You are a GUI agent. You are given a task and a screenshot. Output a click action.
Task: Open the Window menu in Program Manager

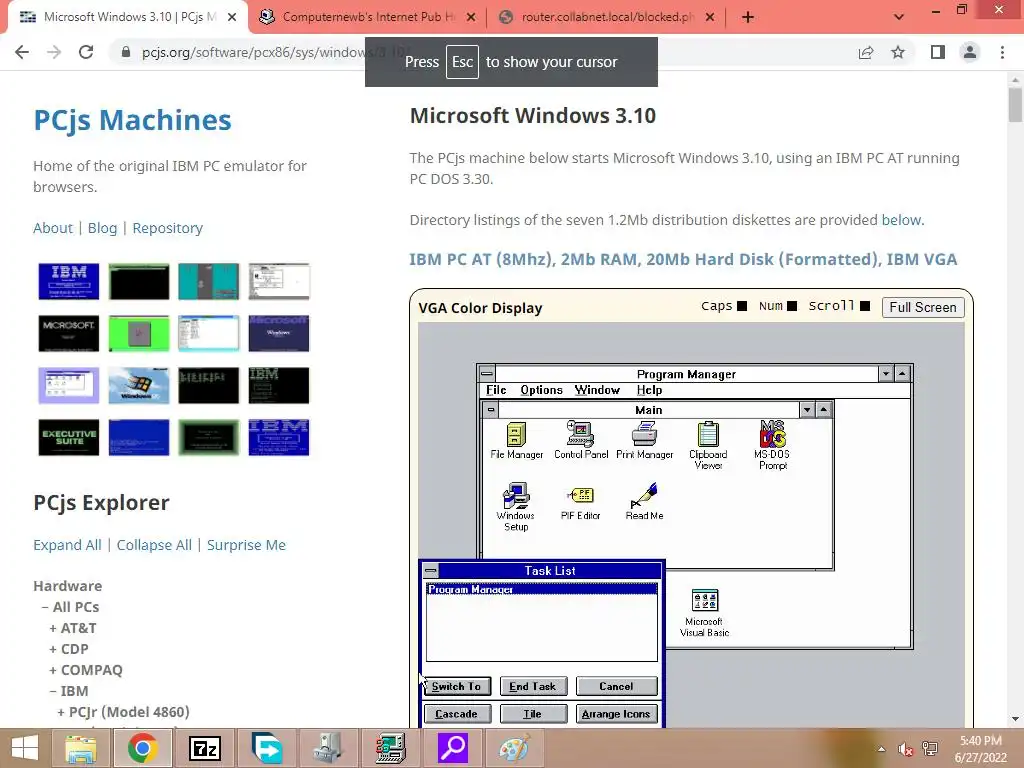pyautogui.click(x=597, y=390)
